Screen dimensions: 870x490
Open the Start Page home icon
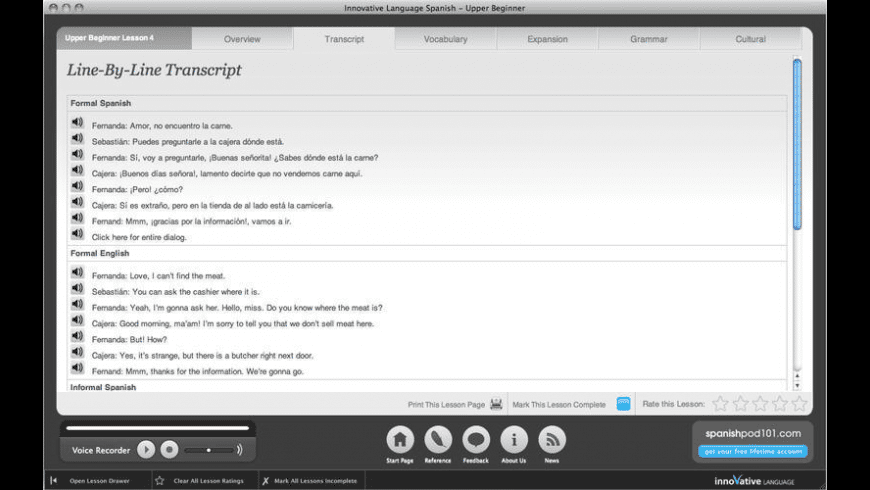tap(400, 440)
